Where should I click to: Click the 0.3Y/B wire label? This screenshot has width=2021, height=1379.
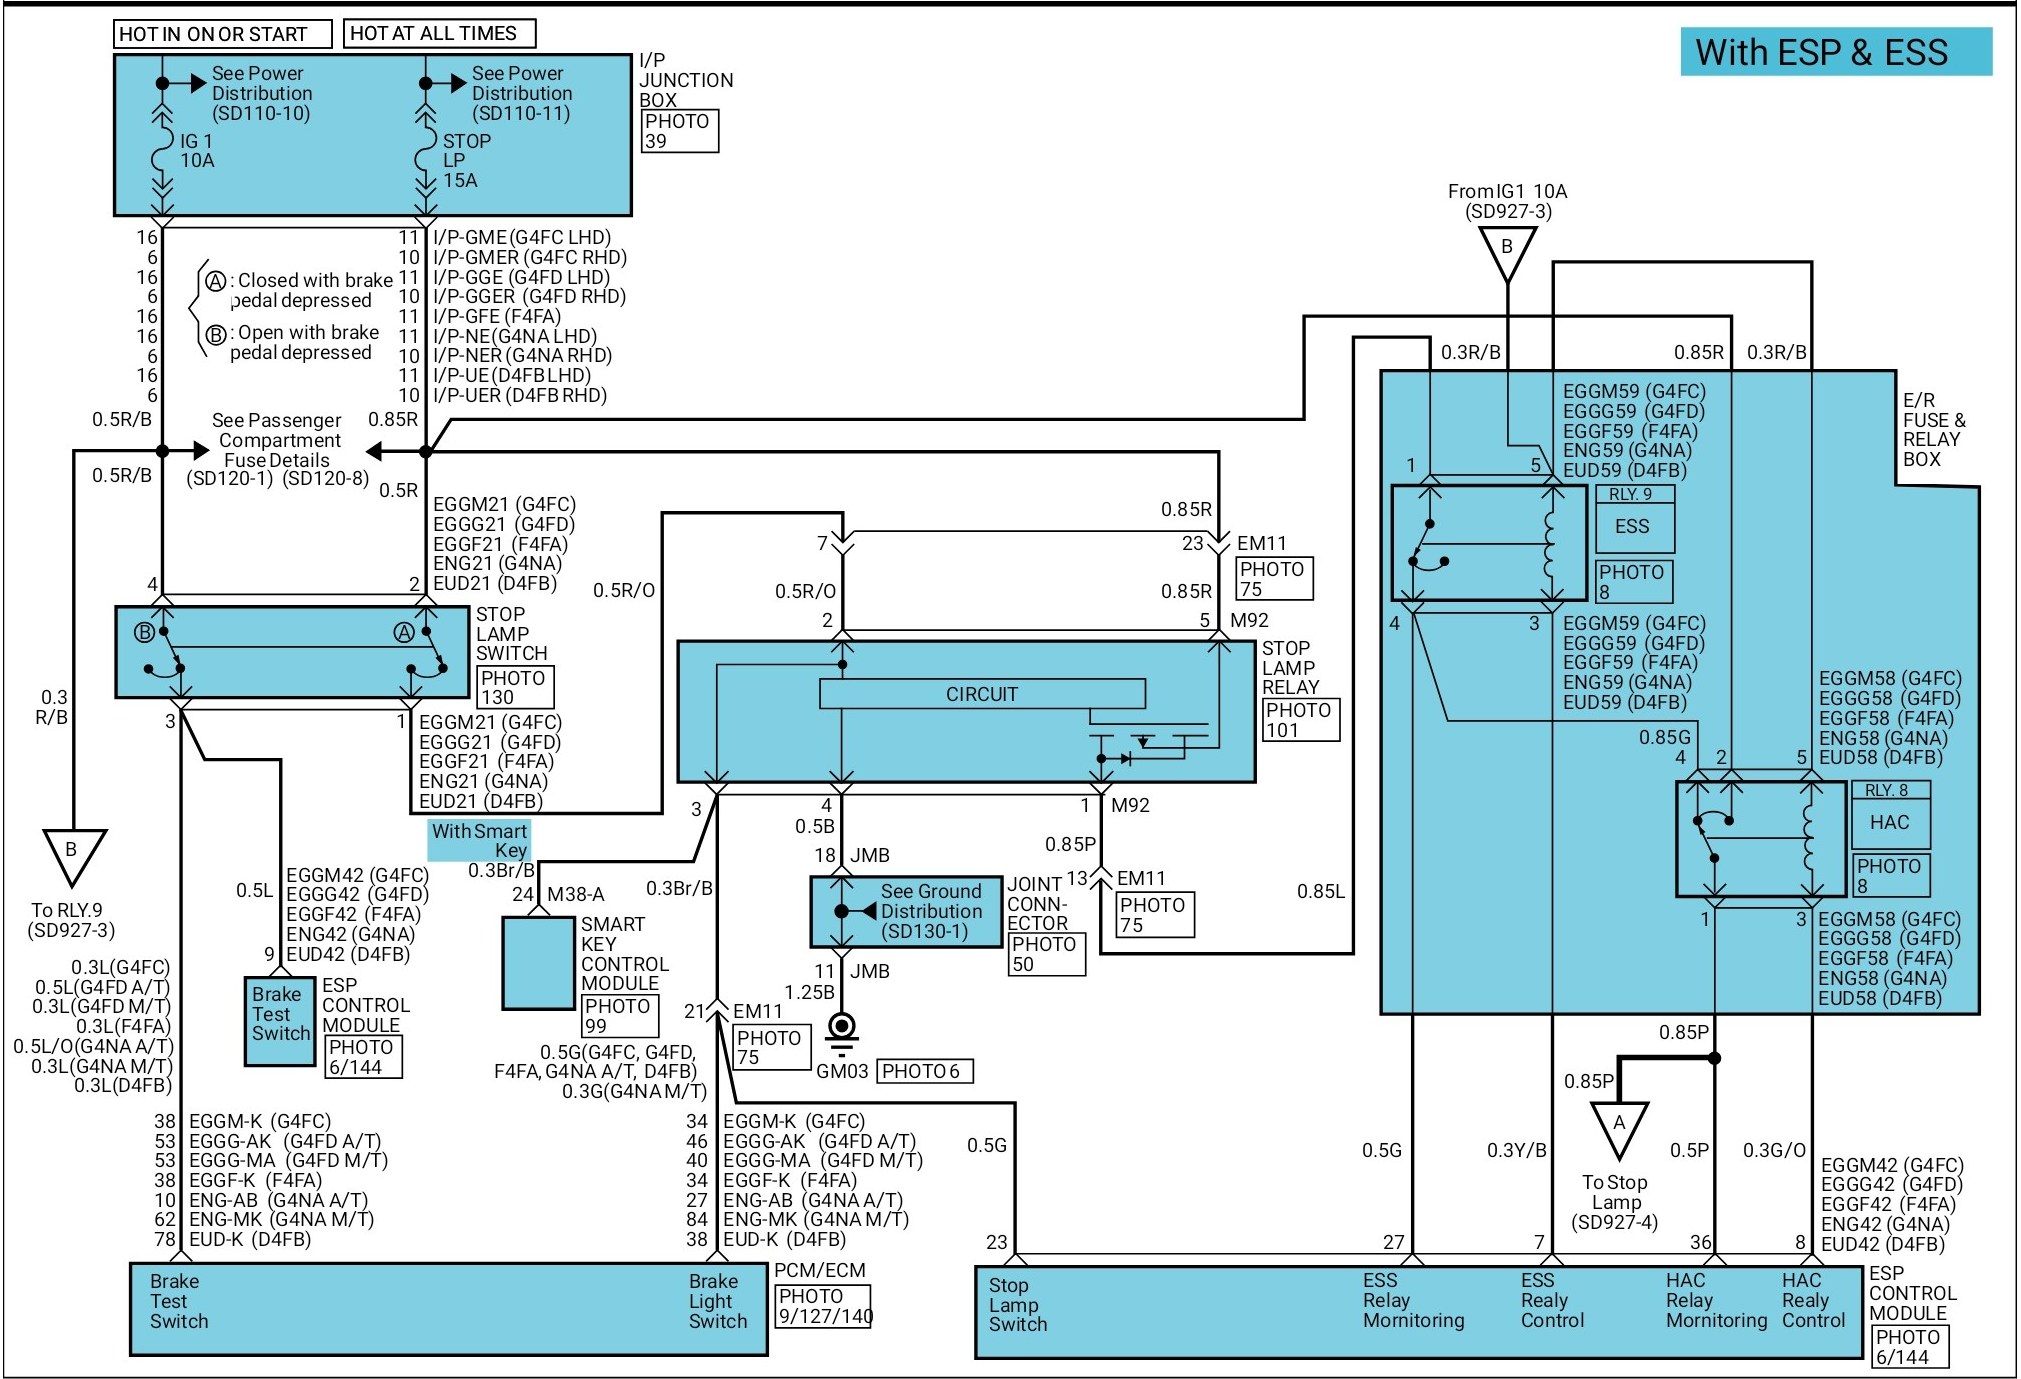pos(1516,1150)
